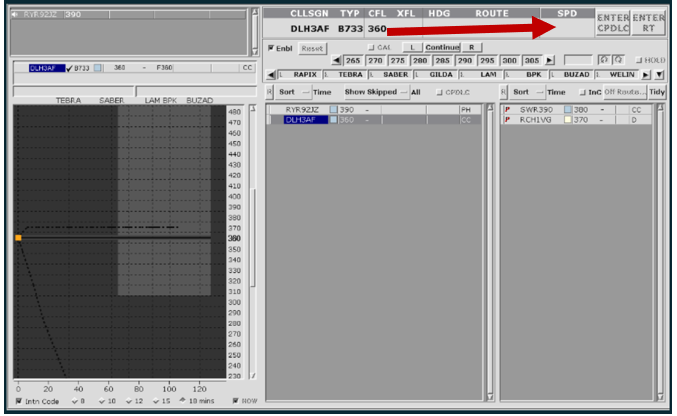Select flight level 270
The image size is (677, 416).
(x=375, y=60)
